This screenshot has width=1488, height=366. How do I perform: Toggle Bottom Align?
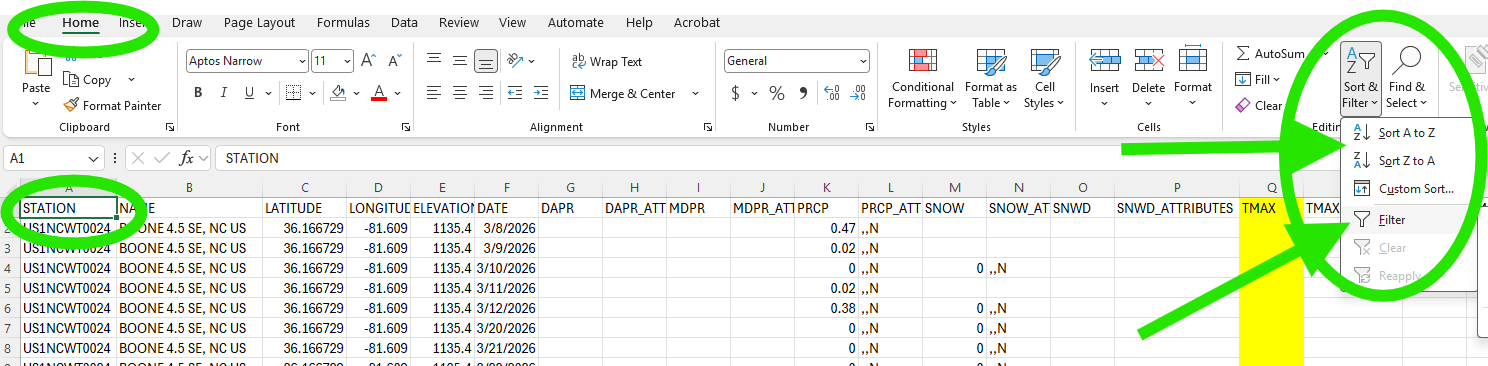pos(486,61)
